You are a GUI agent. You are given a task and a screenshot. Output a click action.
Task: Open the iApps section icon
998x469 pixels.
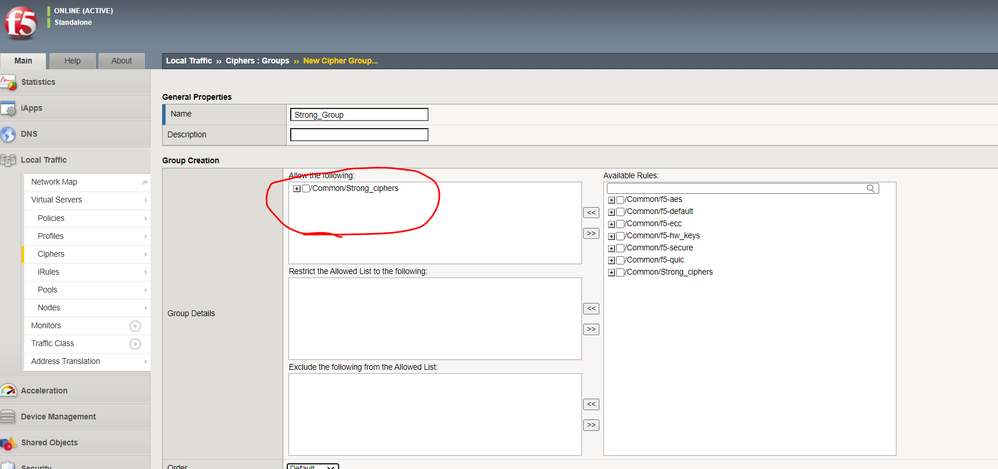pyautogui.click(x=8, y=109)
